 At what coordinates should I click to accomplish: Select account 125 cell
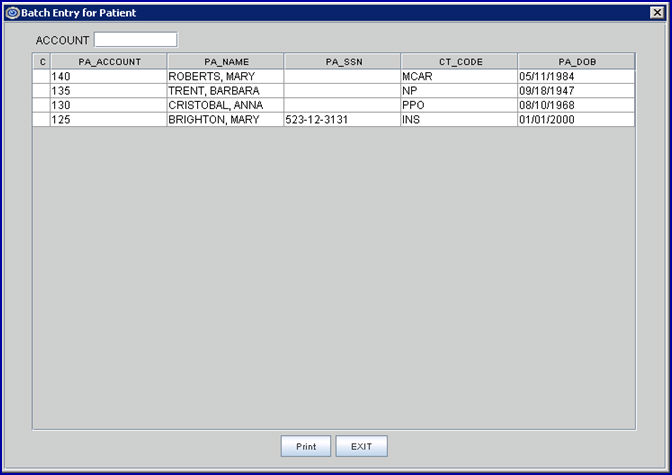(x=109, y=120)
